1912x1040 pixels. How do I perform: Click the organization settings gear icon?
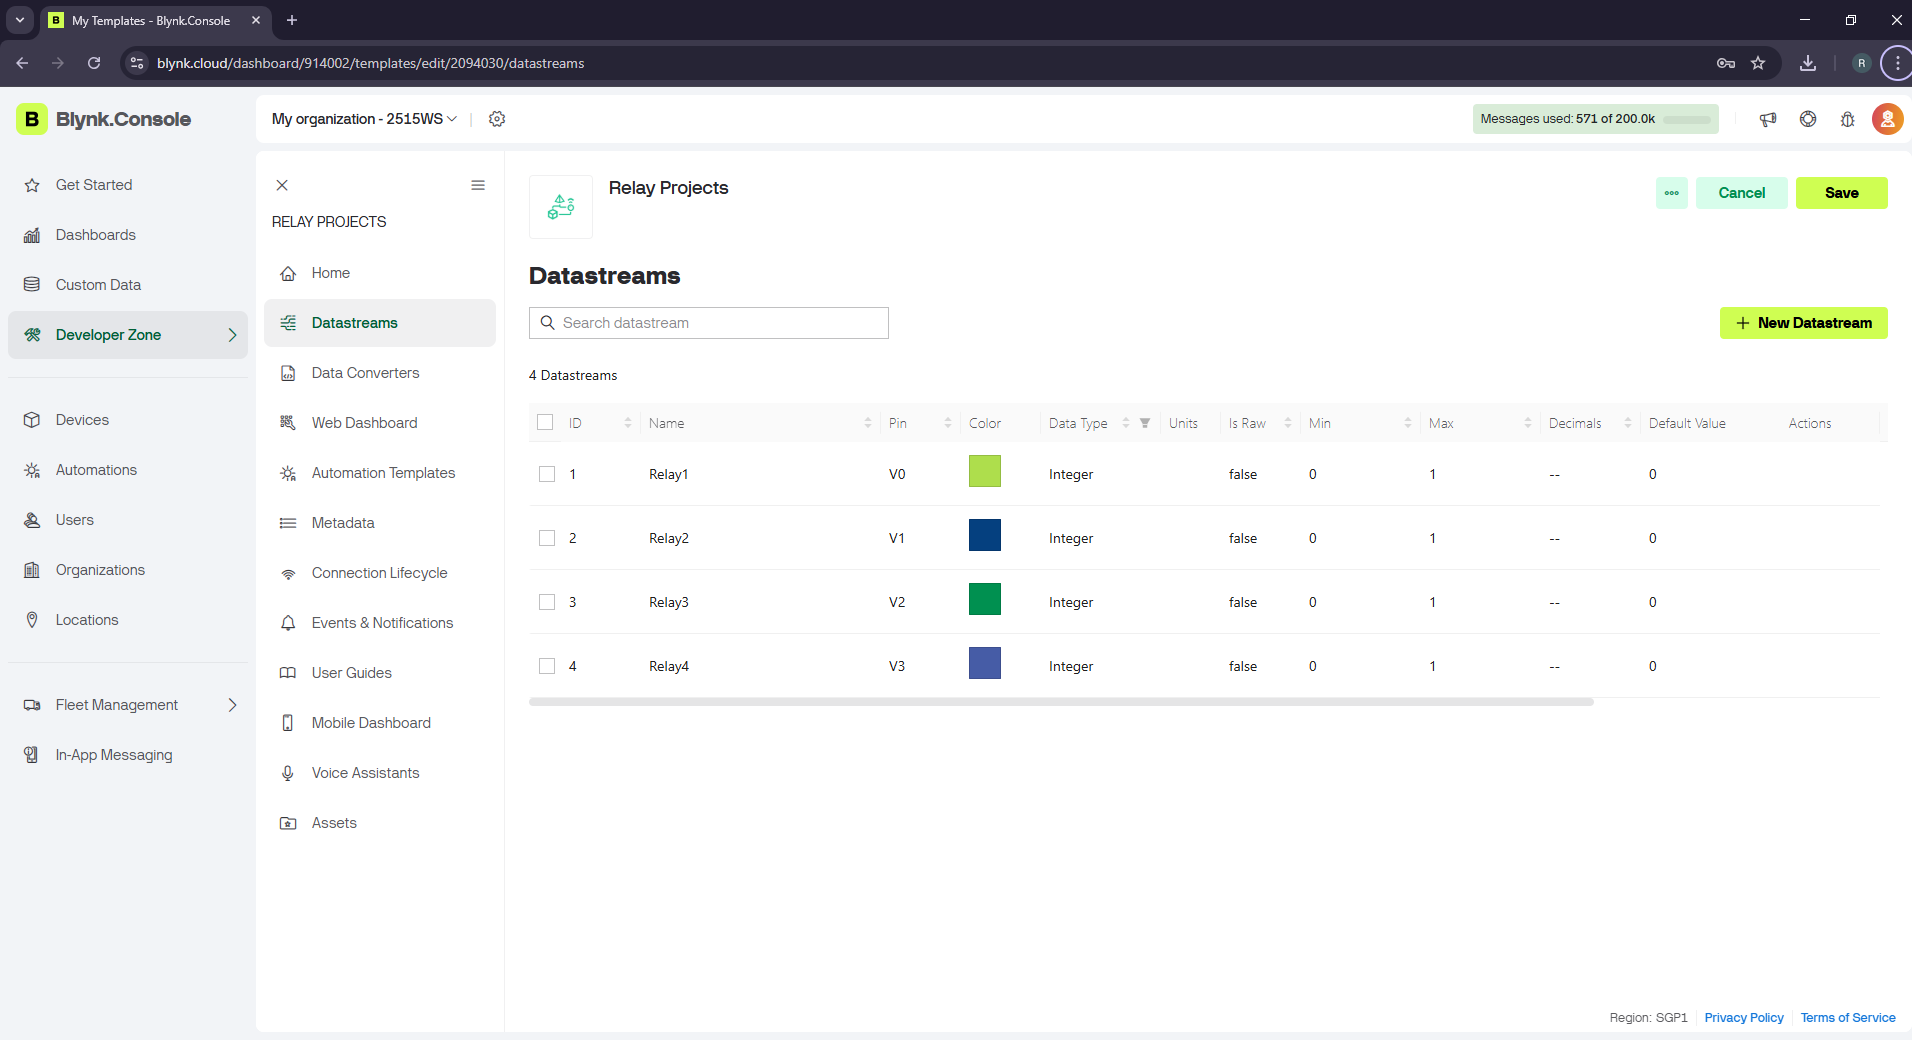[x=497, y=119]
